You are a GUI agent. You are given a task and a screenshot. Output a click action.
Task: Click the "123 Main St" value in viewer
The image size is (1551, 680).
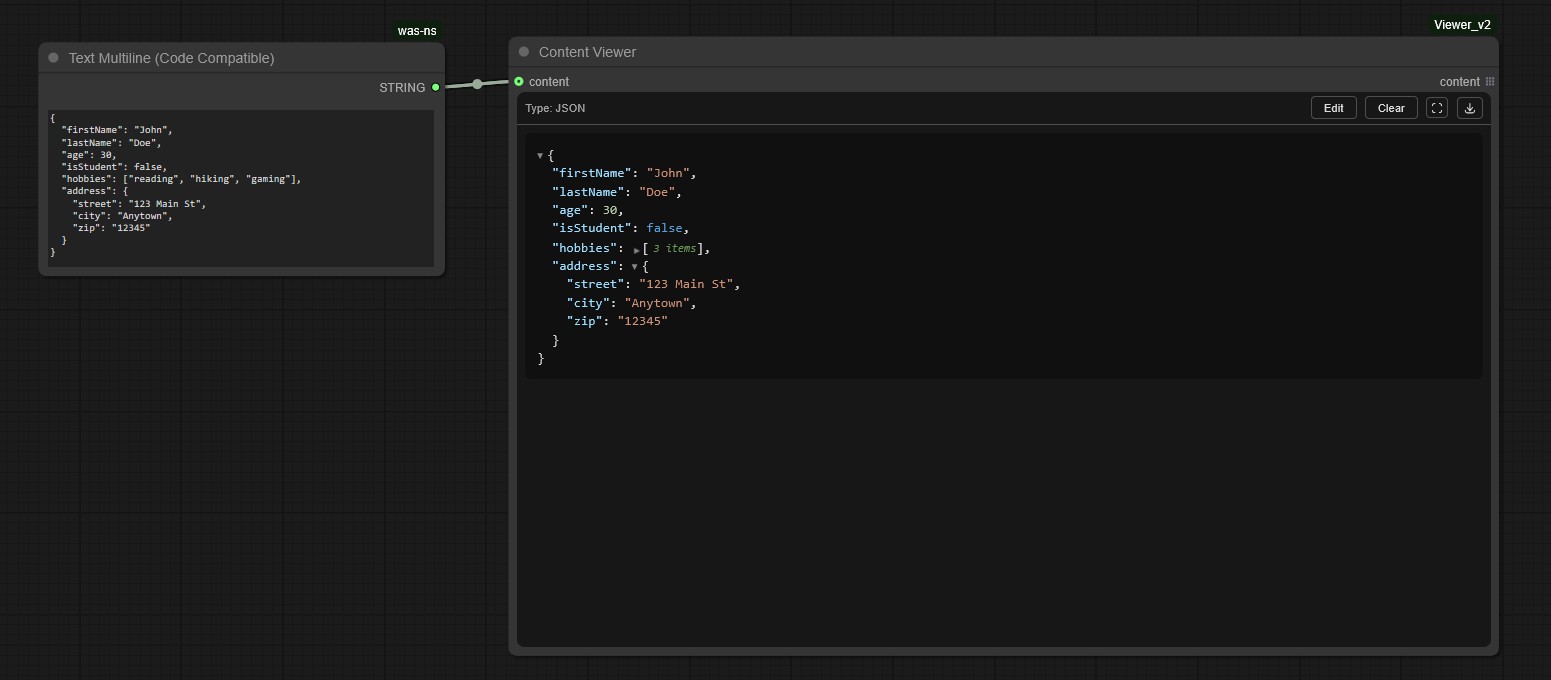coord(685,284)
